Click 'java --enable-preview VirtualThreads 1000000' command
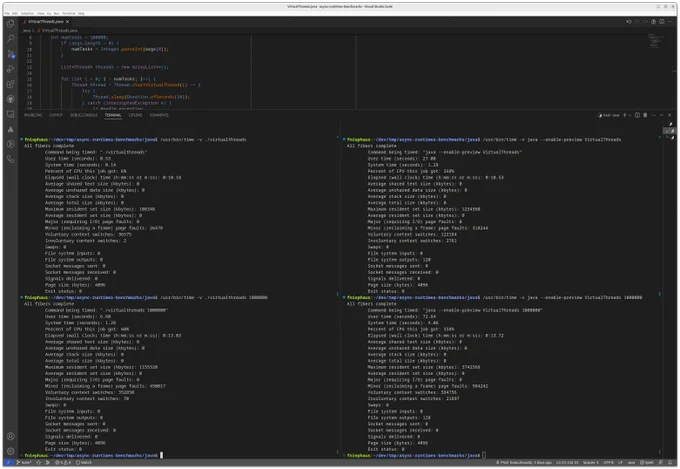Viewport: 680px width, 469px height. click(584, 298)
